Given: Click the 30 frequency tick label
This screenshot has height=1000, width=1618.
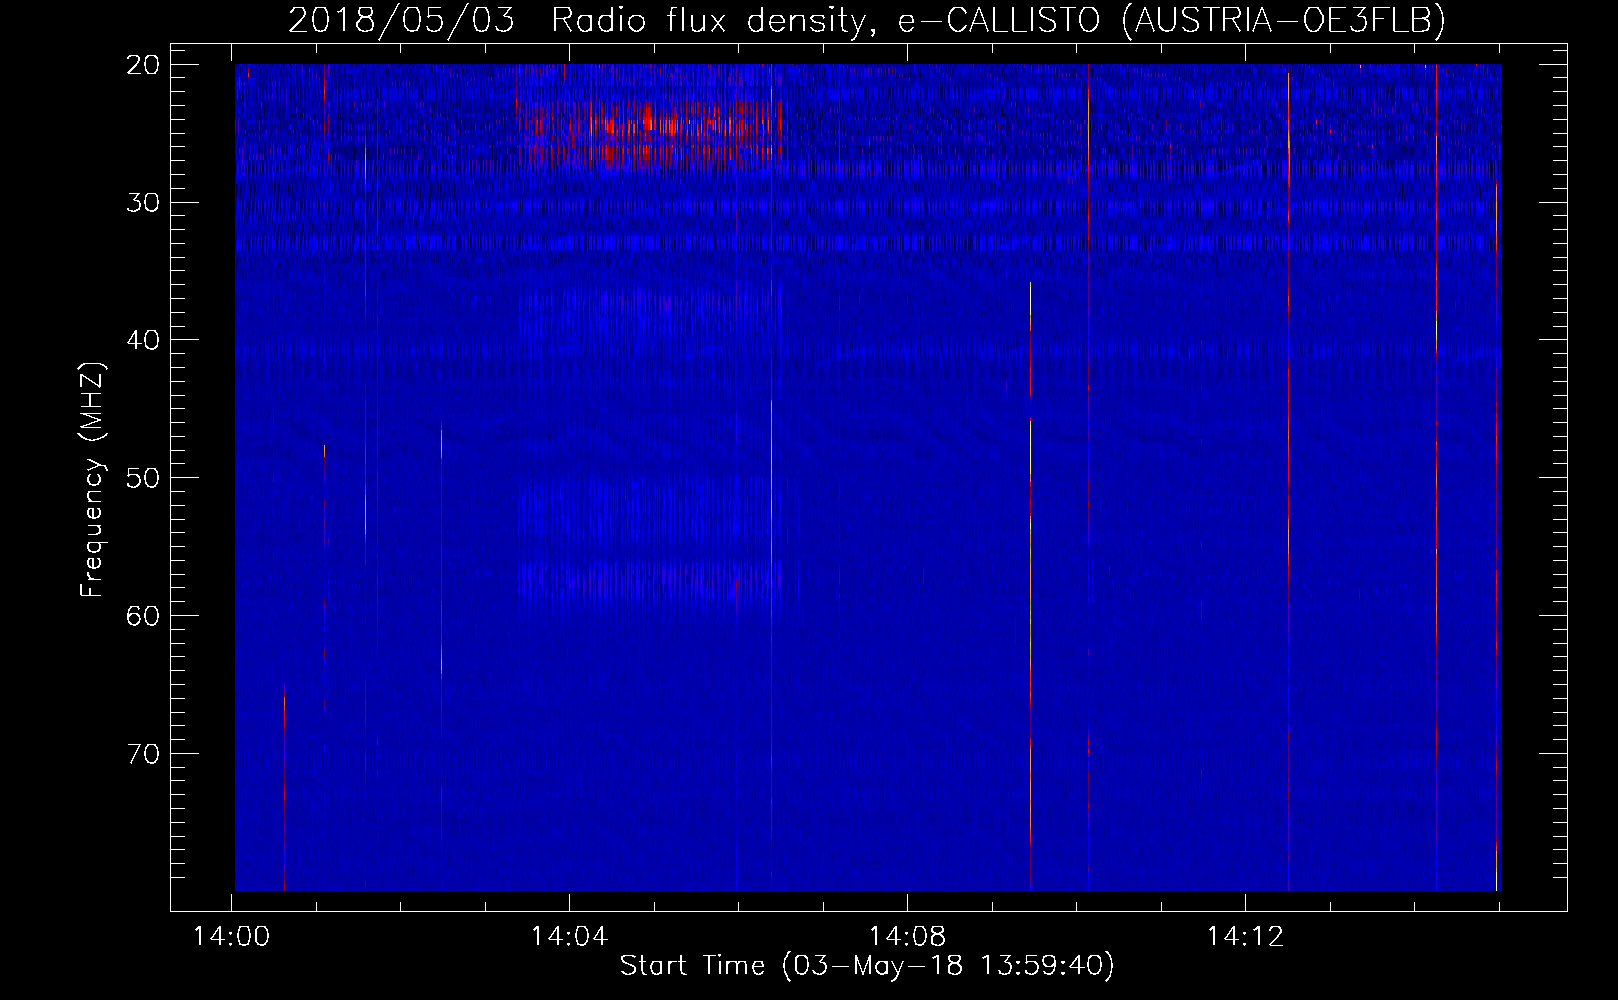Looking at the screenshot, I should 143,203.
